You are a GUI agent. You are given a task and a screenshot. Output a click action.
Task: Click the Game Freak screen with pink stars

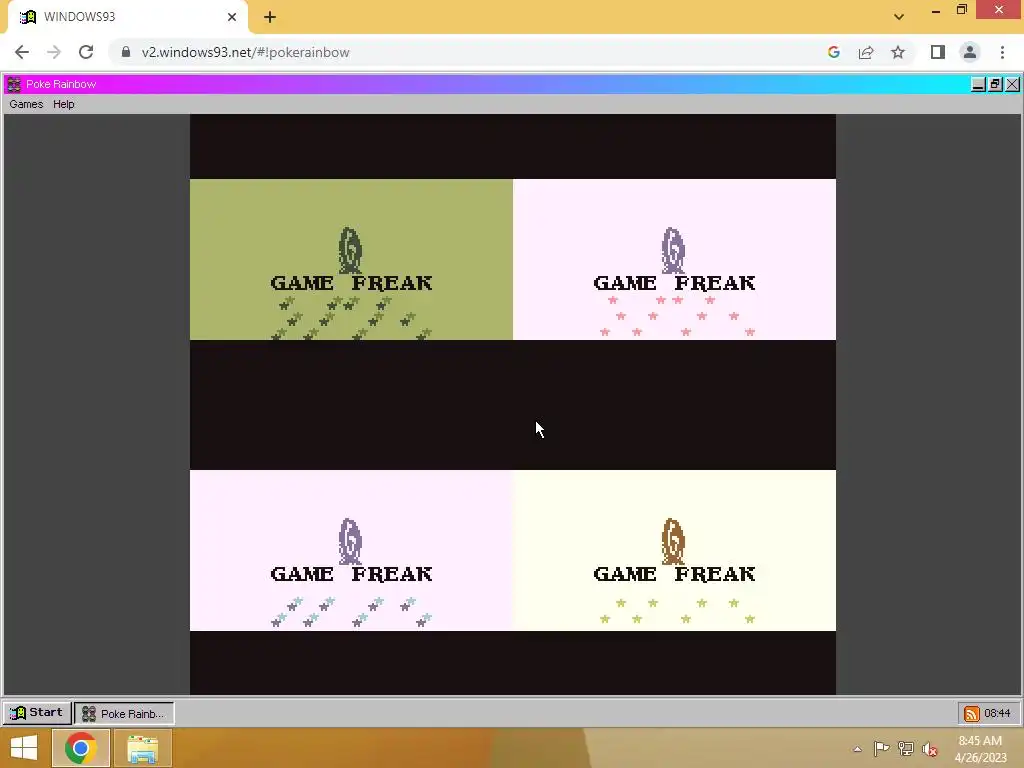click(674, 259)
